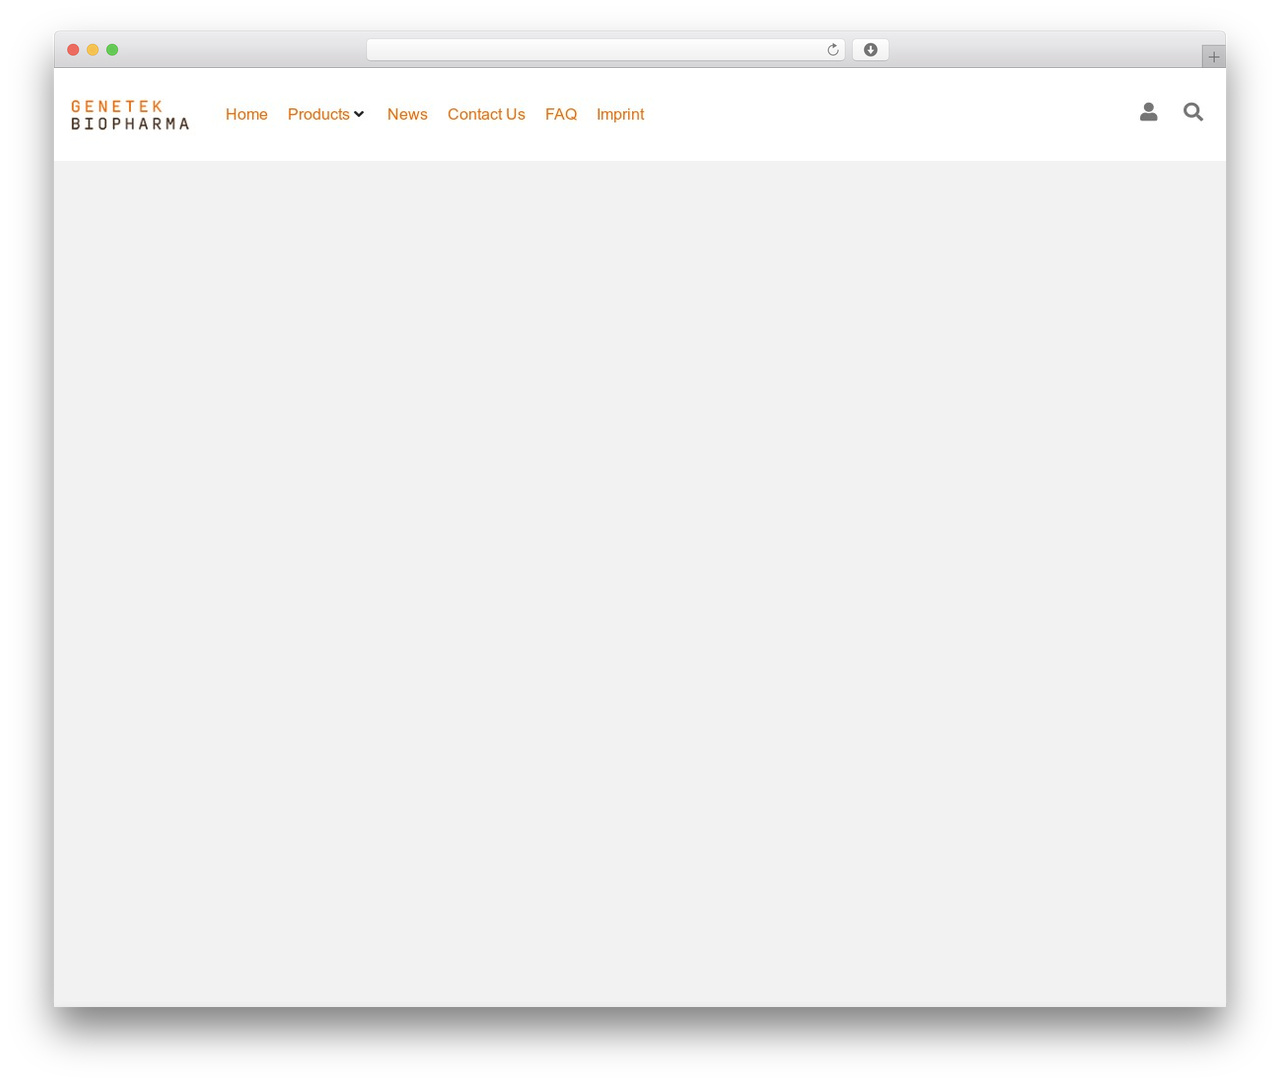
Task: Open the News page
Action: point(407,114)
